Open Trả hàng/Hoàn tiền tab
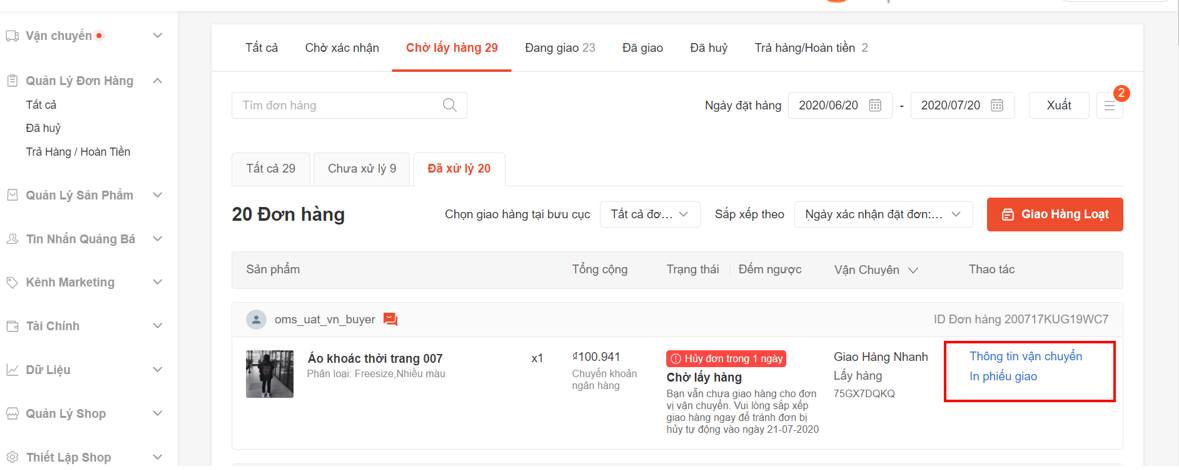The height and width of the screenshot is (470, 1179). (x=810, y=48)
